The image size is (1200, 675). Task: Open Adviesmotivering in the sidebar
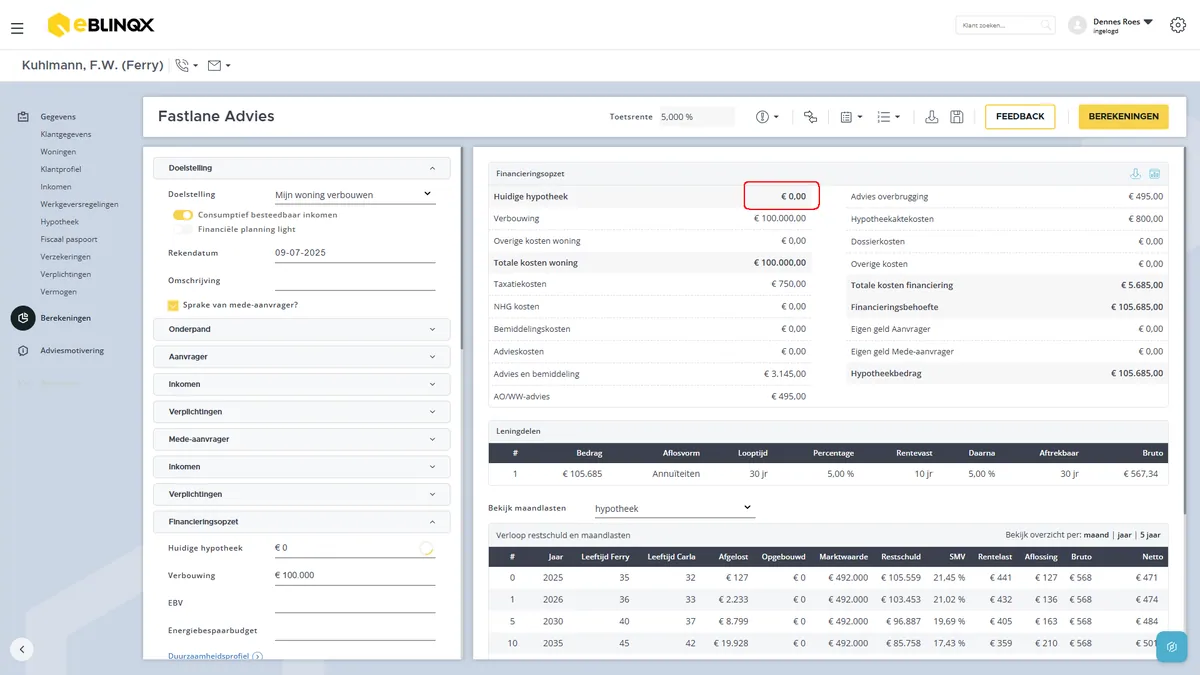72,351
